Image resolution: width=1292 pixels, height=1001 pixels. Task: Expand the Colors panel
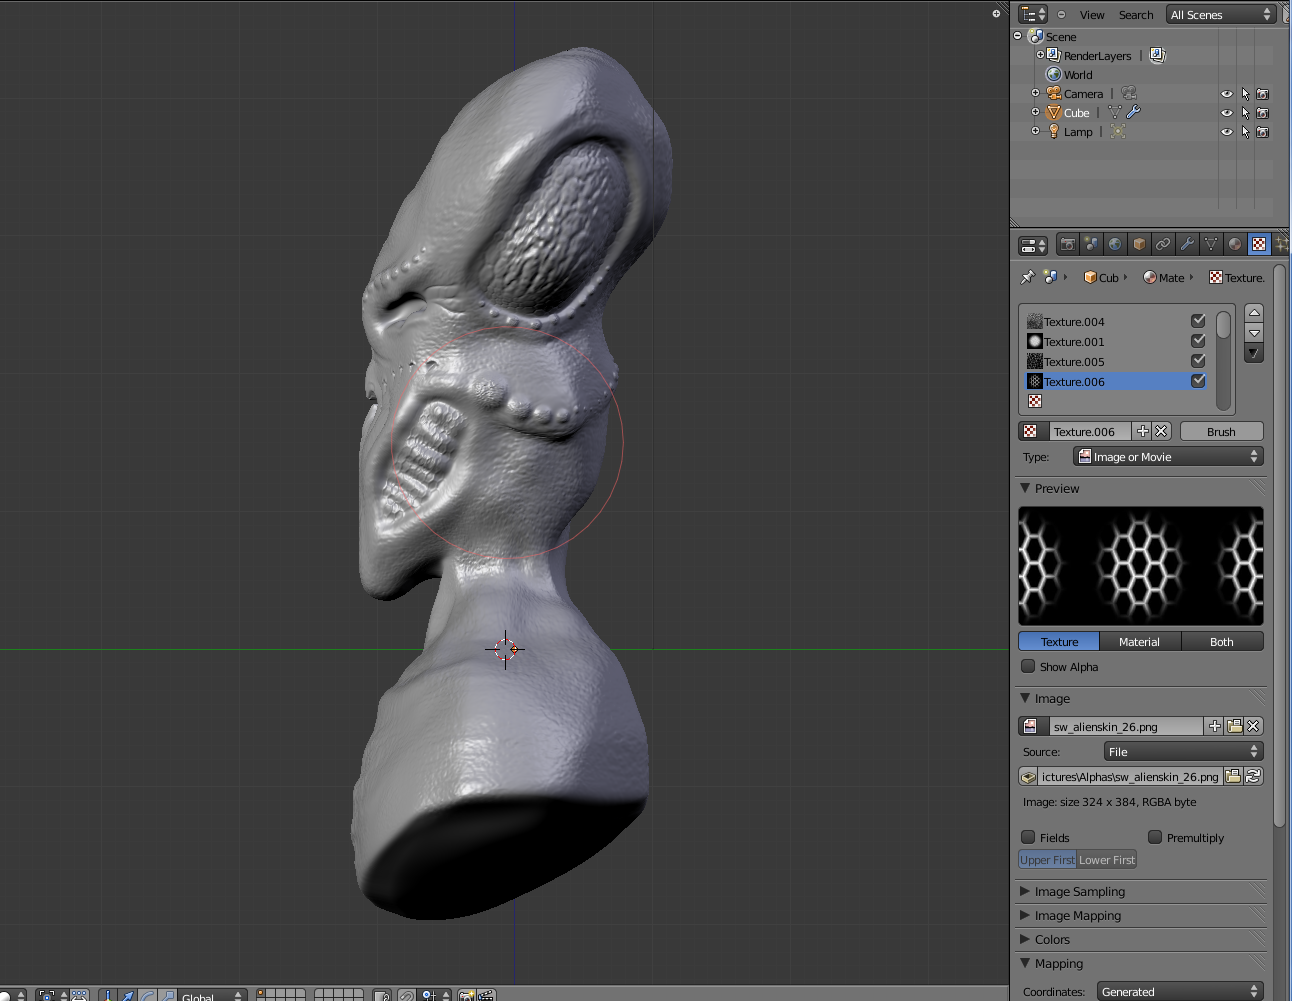[1025, 939]
